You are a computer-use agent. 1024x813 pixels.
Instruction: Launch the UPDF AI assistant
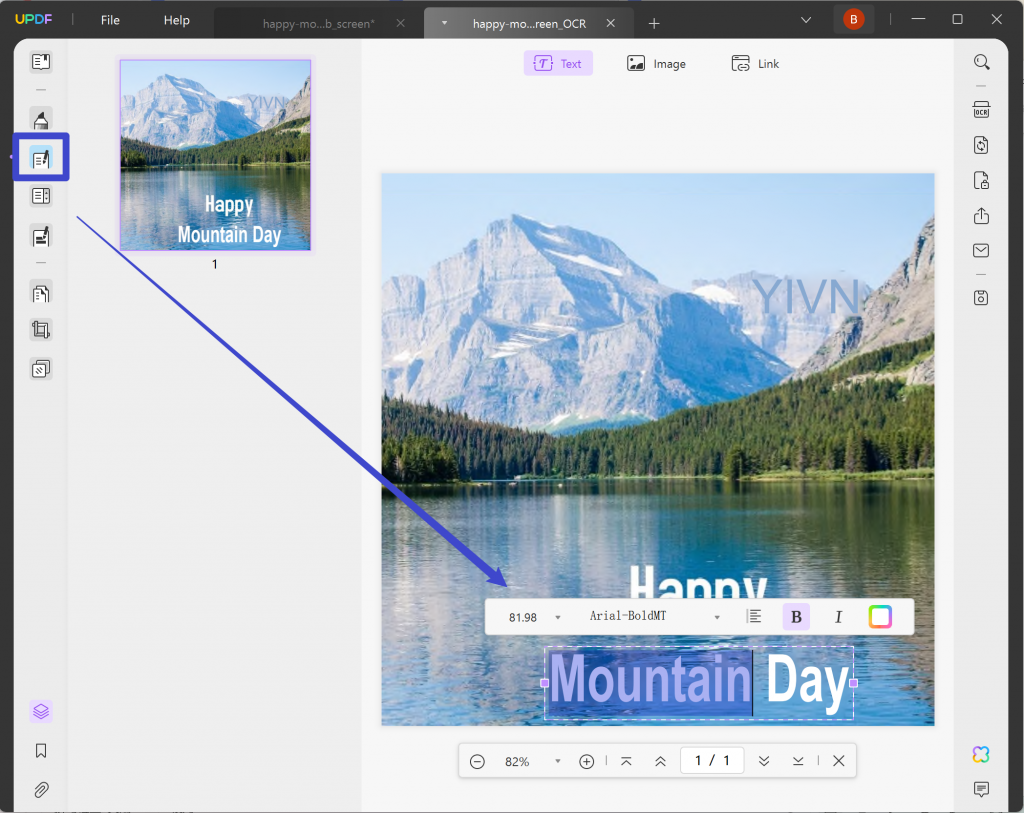(981, 755)
